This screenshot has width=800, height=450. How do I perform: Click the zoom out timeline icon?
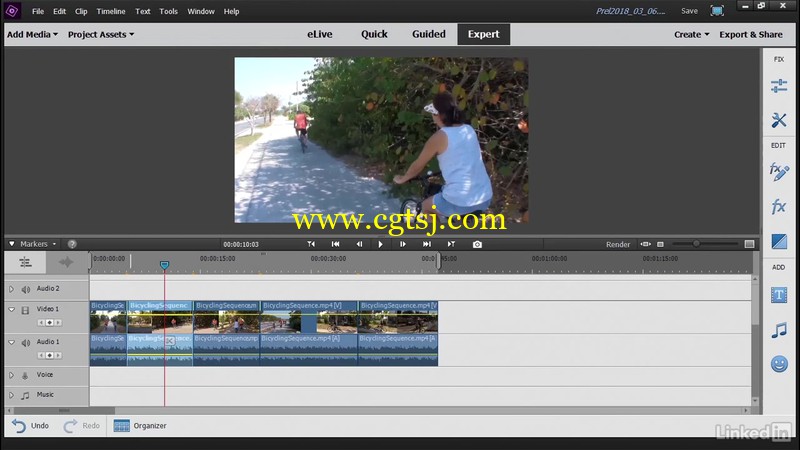coord(660,244)
